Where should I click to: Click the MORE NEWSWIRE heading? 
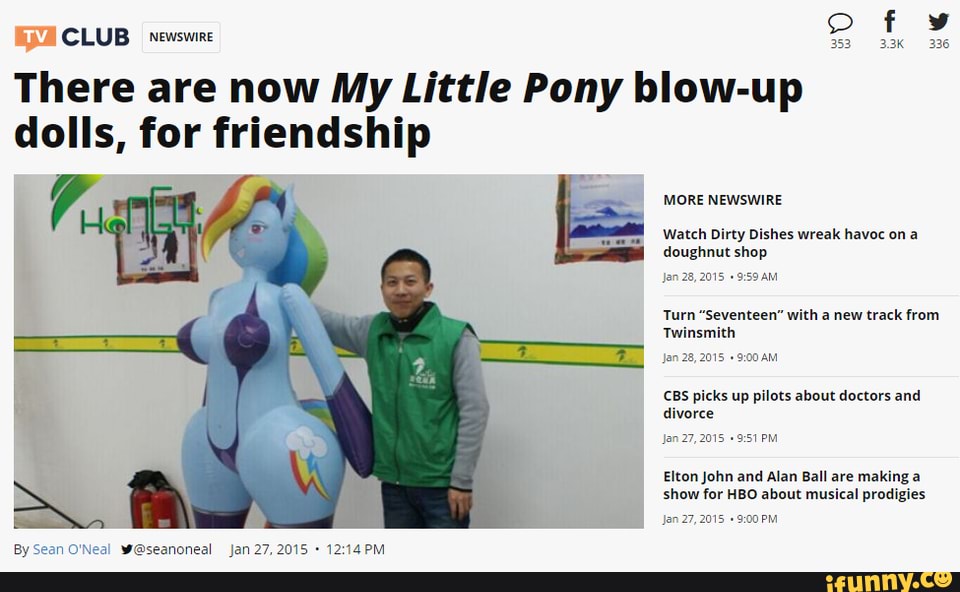click(x=722, y=200)
